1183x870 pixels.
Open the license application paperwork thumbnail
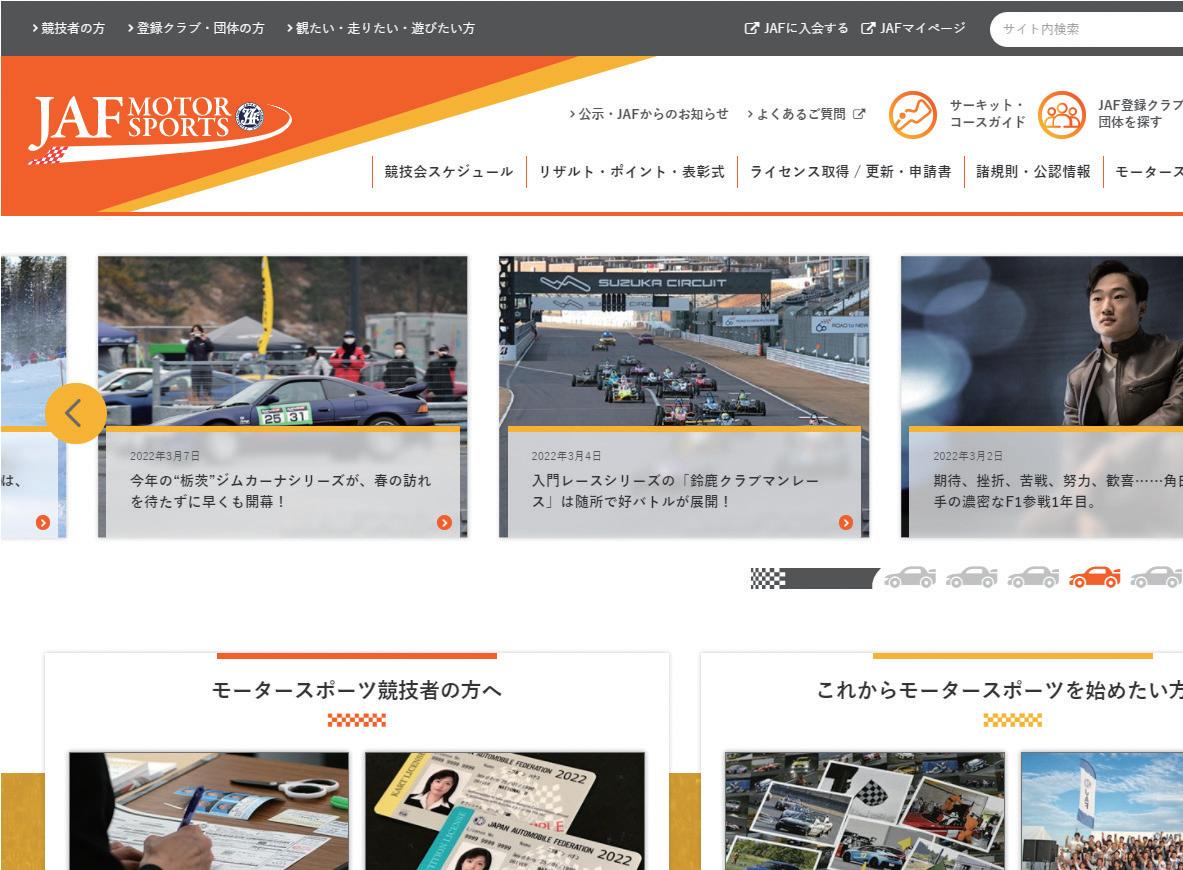(209, 811)
